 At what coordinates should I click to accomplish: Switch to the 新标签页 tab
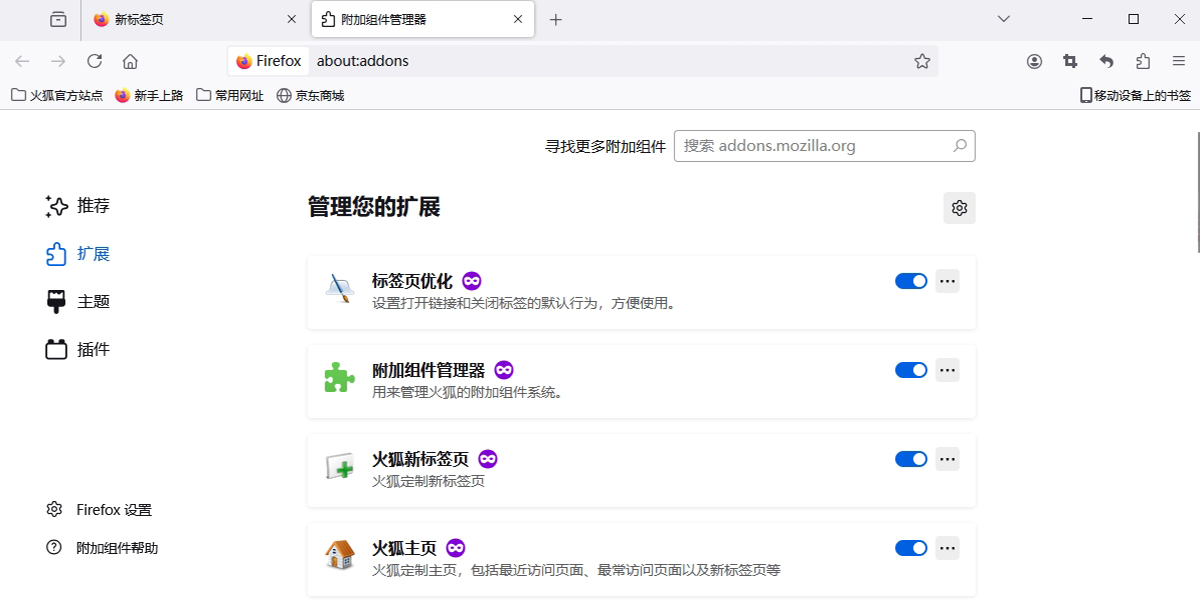coord(195,19)
